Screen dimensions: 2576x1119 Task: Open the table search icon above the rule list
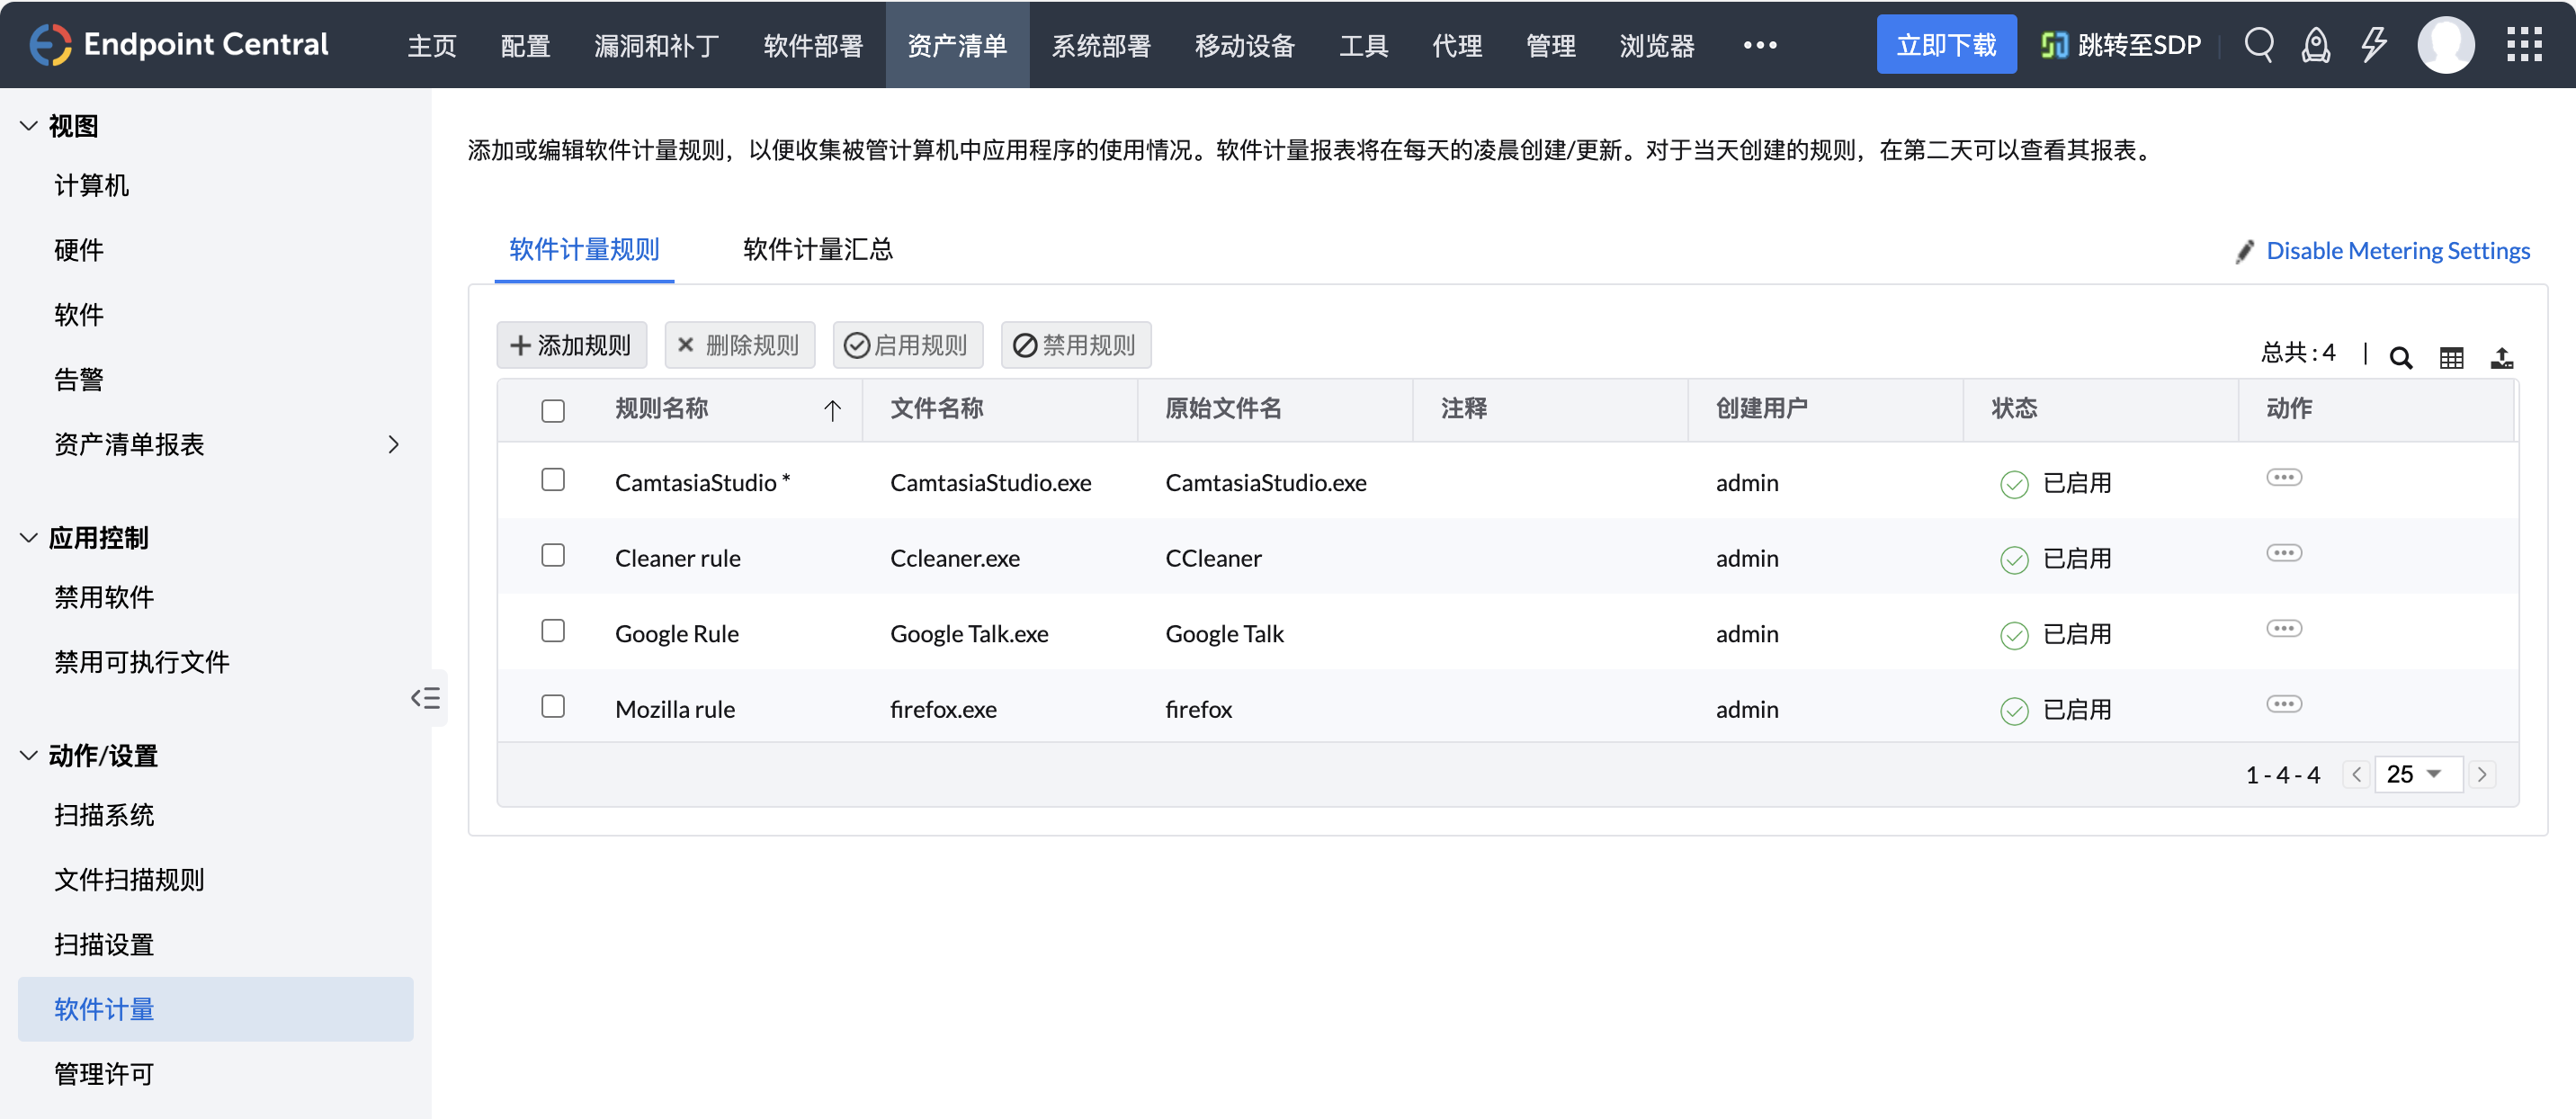2402,357
